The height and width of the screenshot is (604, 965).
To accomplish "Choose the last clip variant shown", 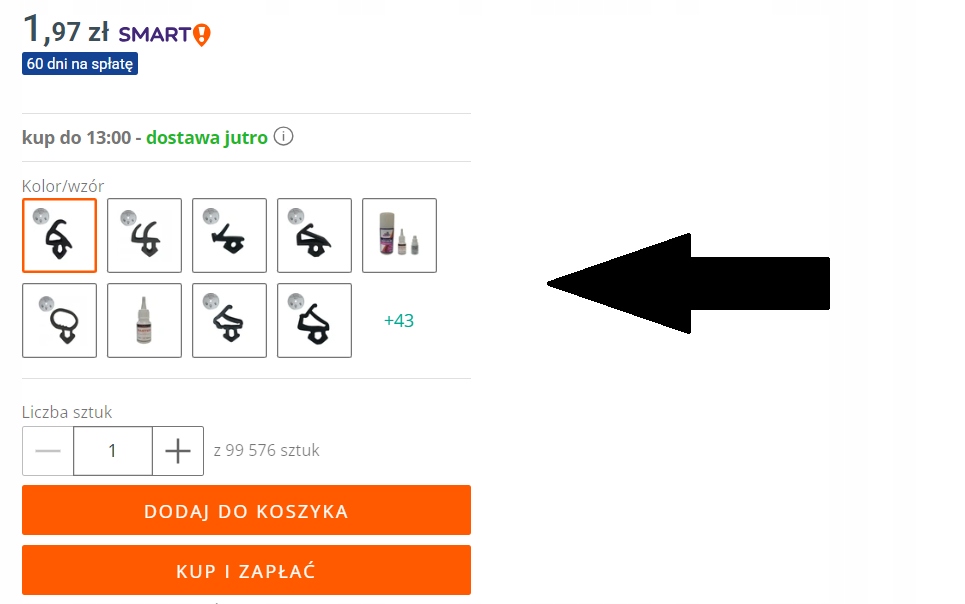I will point(314,320).
